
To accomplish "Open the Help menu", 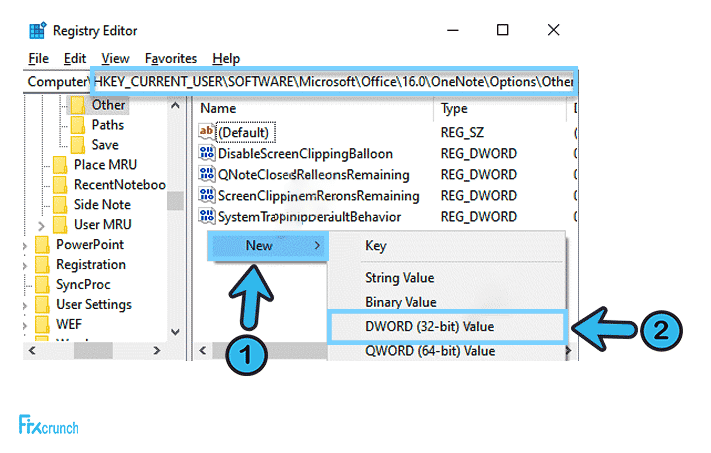I will (x=226, y=58).
